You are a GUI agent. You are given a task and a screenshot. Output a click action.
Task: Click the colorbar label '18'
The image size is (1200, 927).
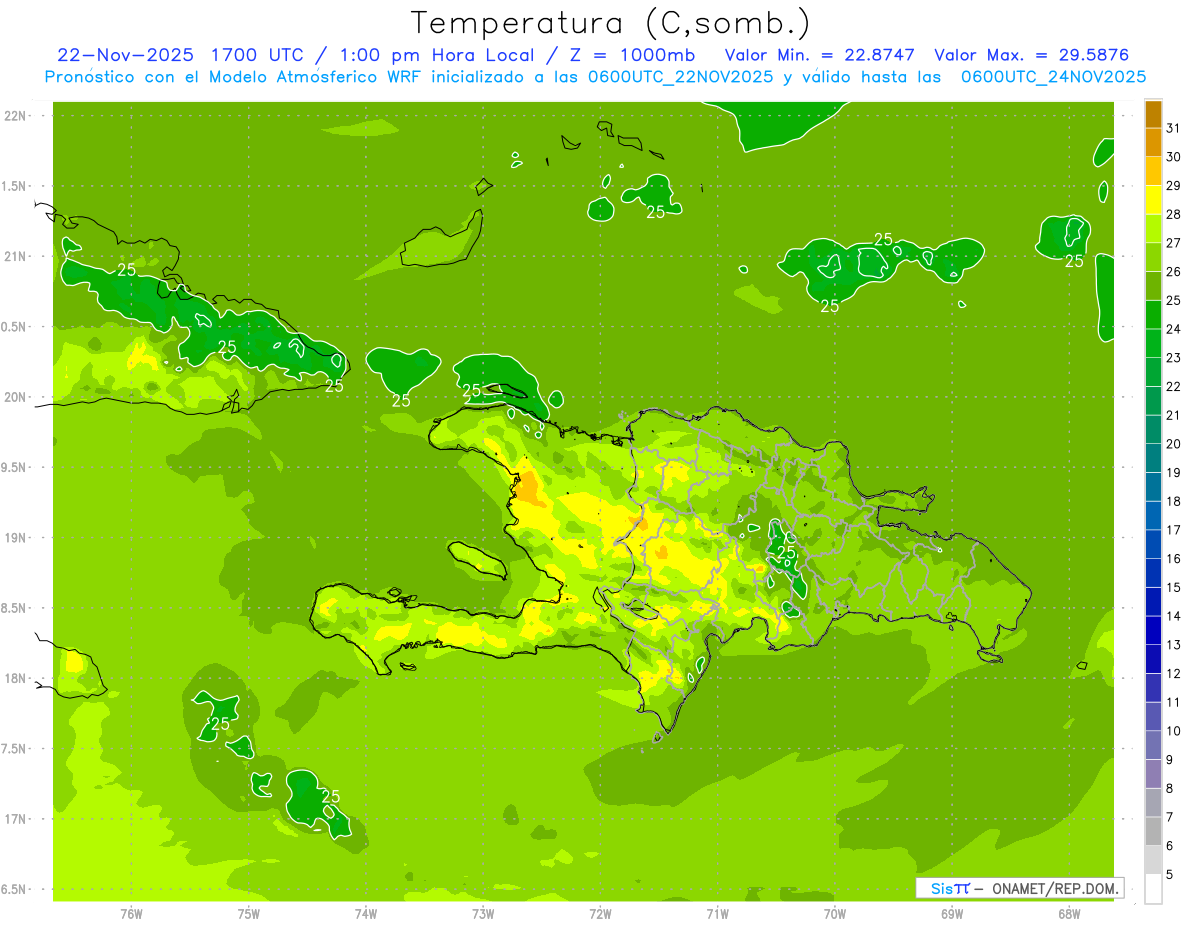[x=1174, y=501]
